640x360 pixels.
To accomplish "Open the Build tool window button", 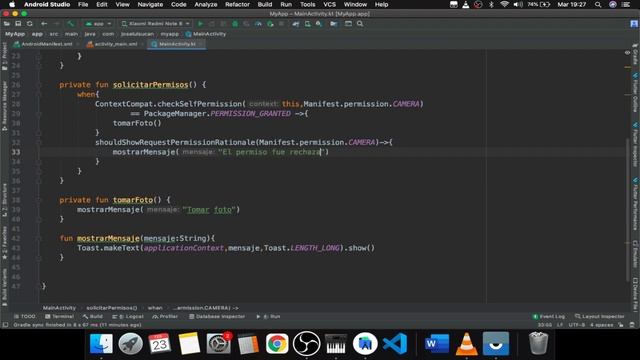I will coord(93,316).
